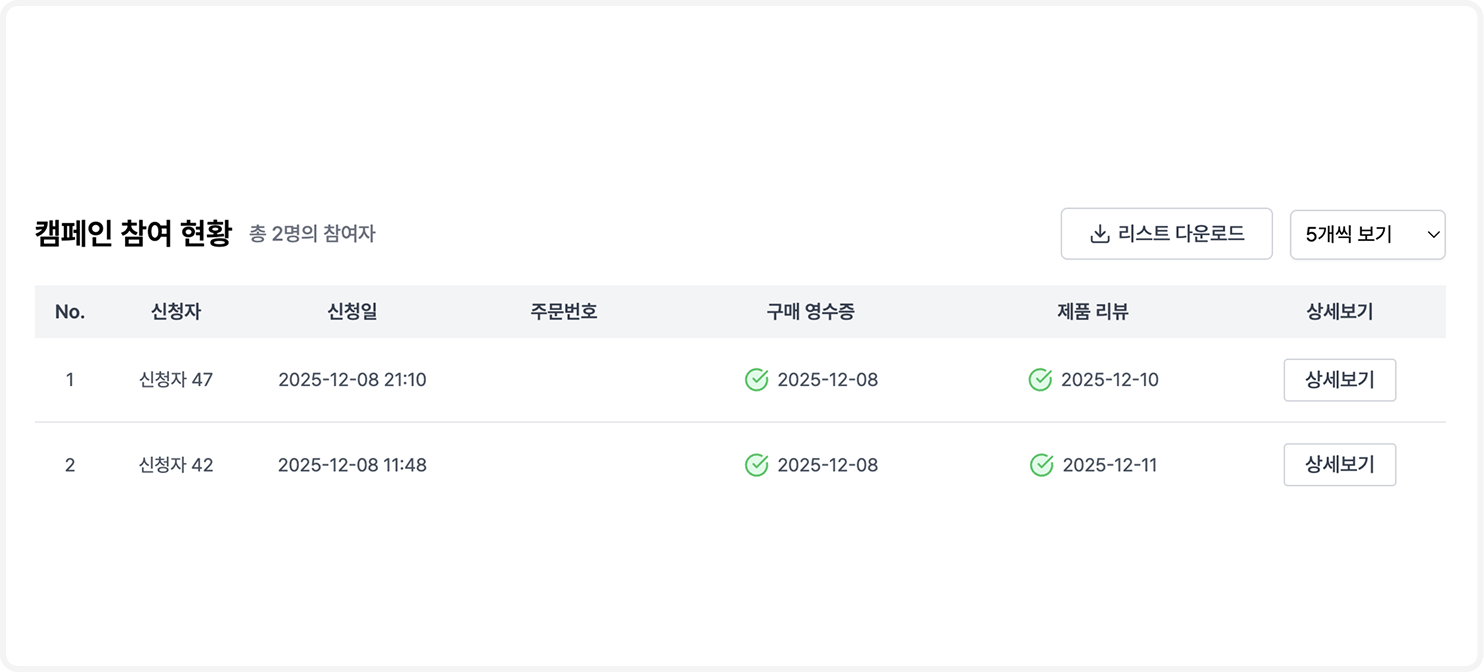Expand the view count options list
The width and height of the screenshot is (1484, 672).
[x=1367, y=234]
